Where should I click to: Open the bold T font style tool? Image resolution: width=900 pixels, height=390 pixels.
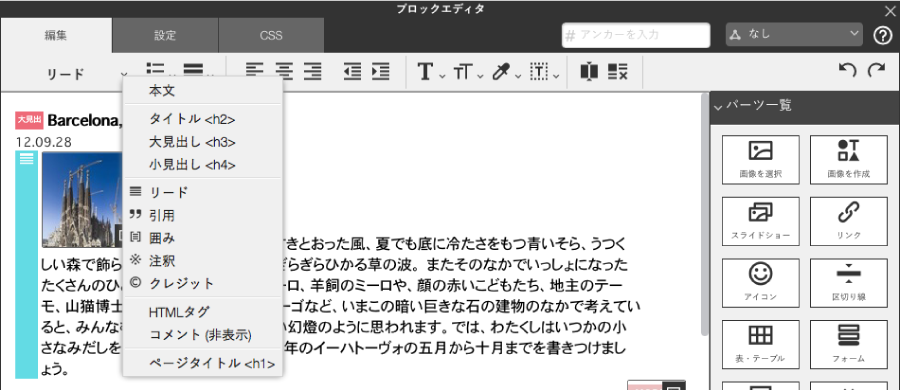(x=425, y=72)
